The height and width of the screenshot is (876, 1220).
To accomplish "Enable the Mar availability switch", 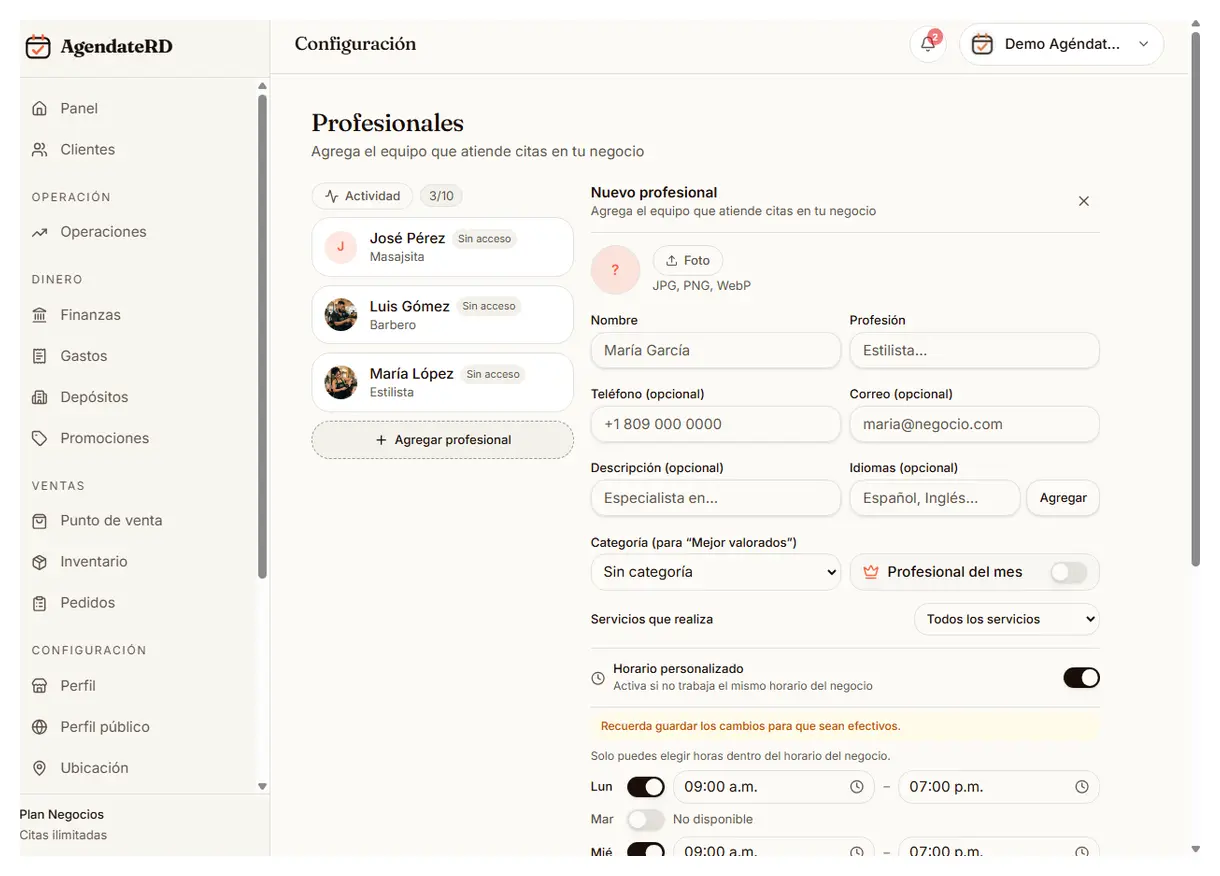I will coord(646,820).
